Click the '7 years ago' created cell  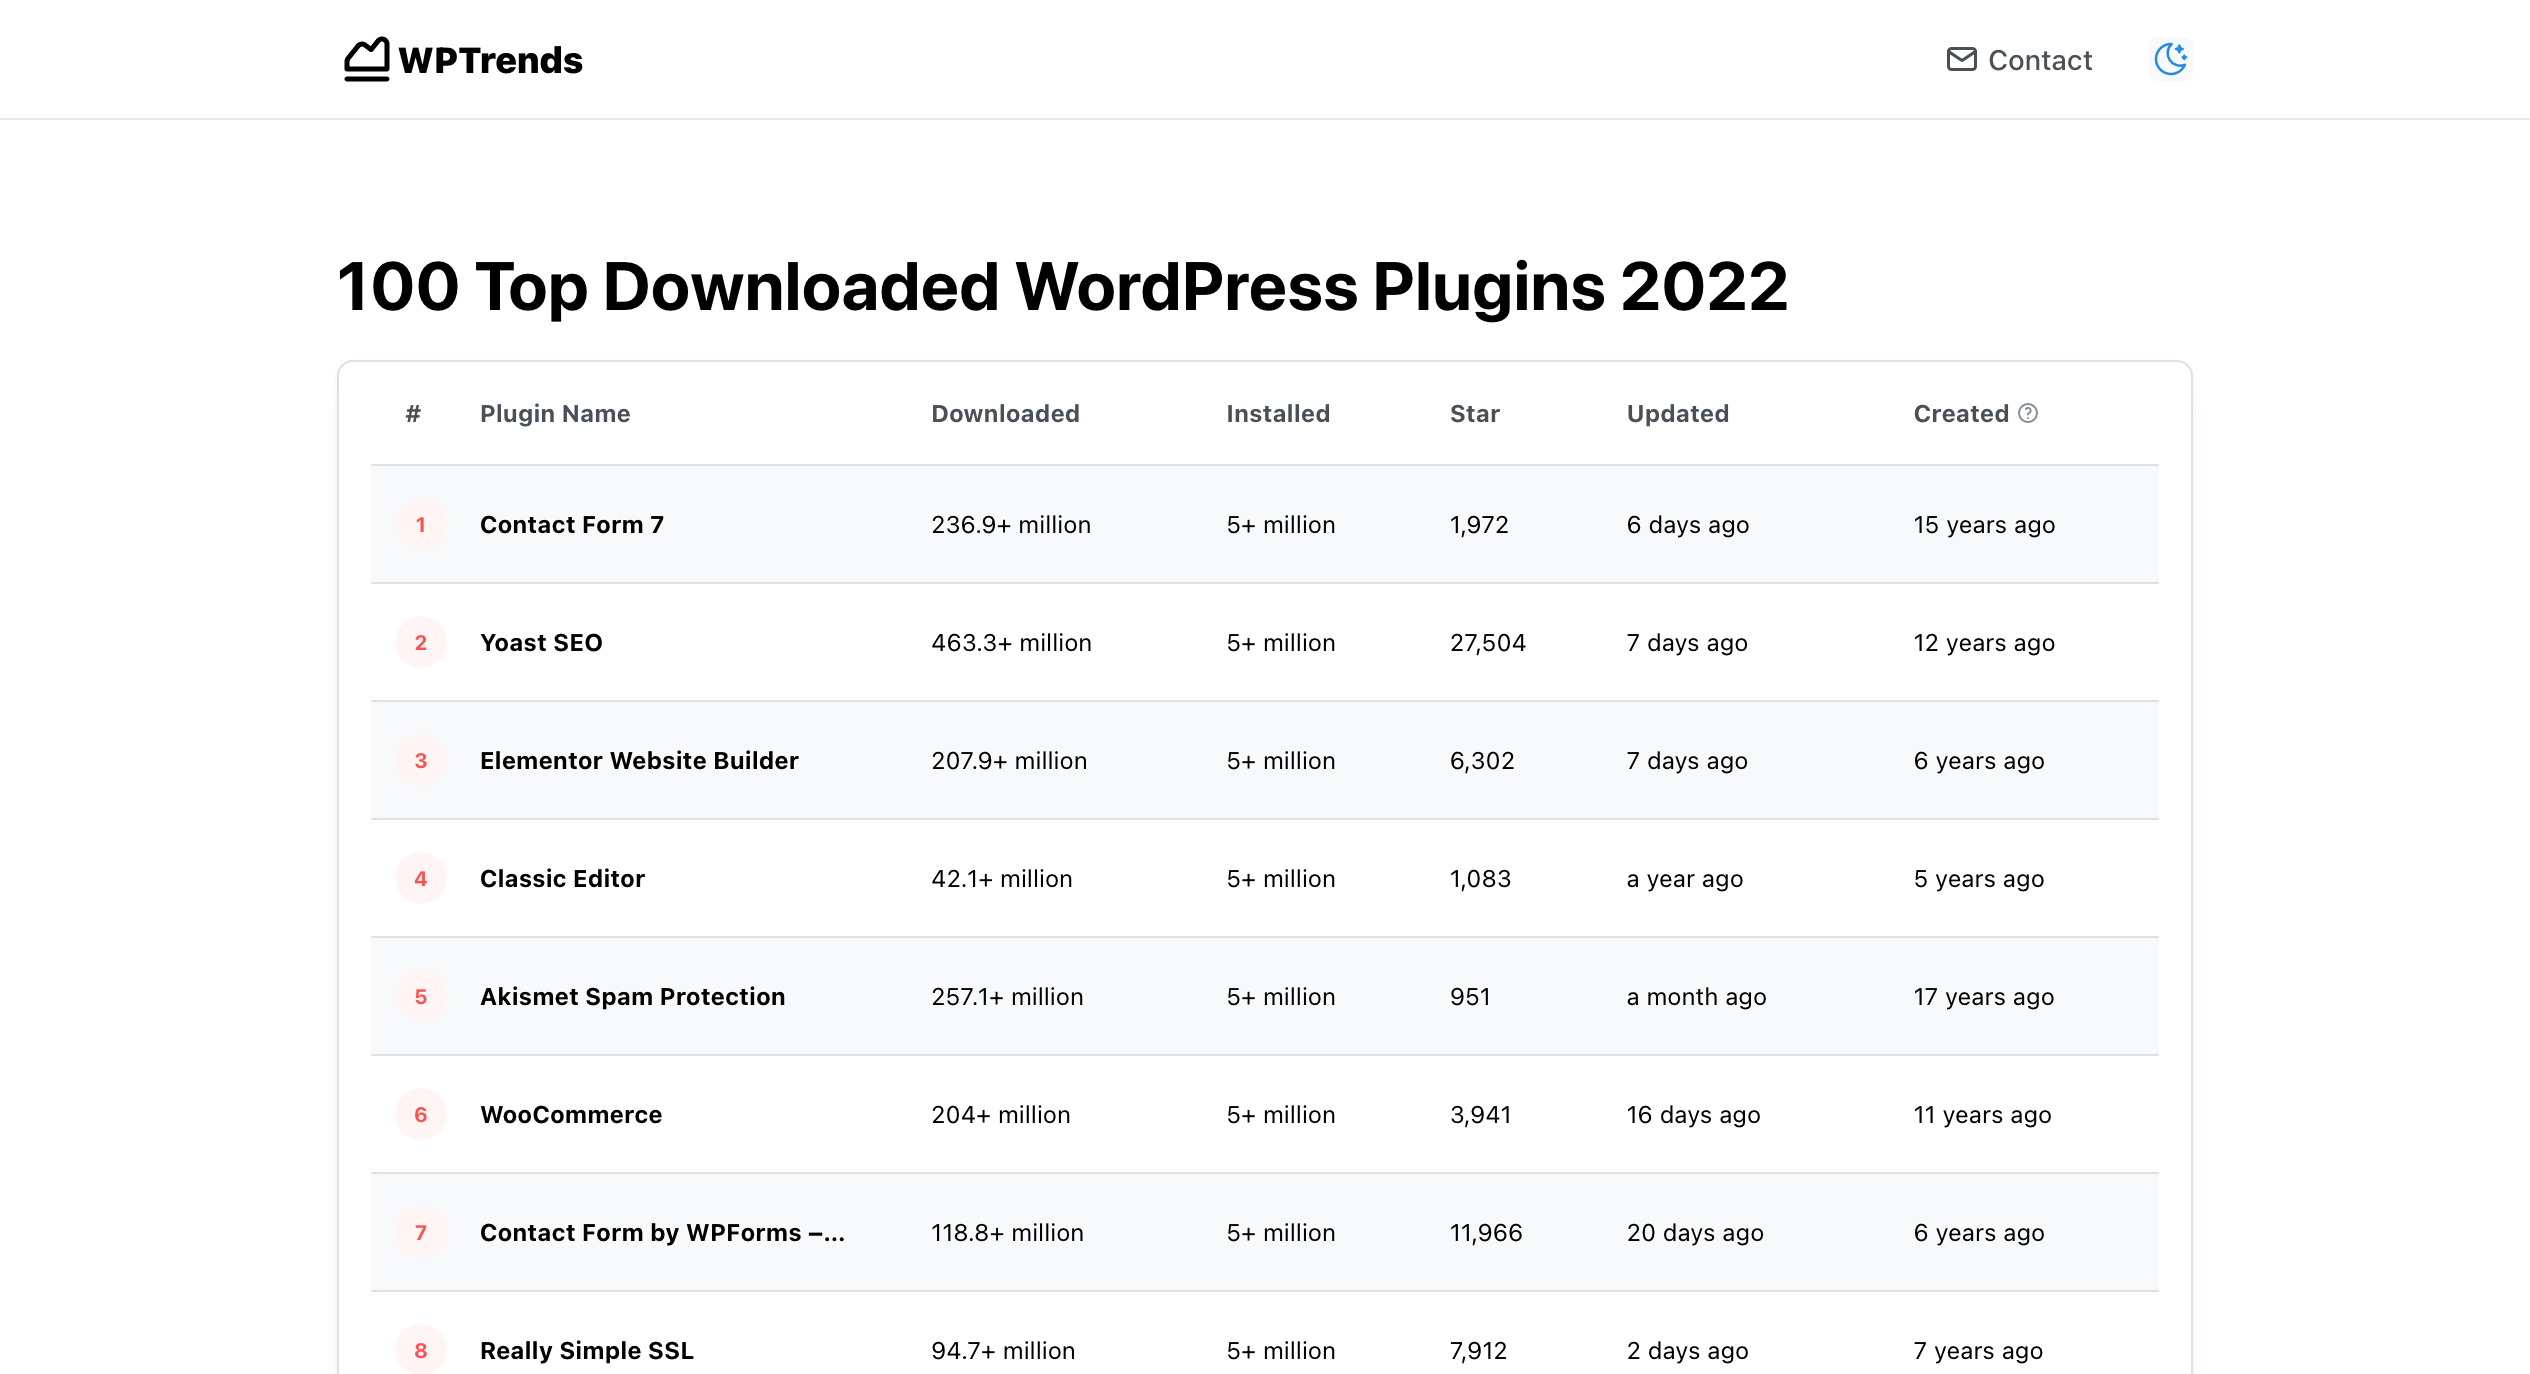pos(1978,1351)
